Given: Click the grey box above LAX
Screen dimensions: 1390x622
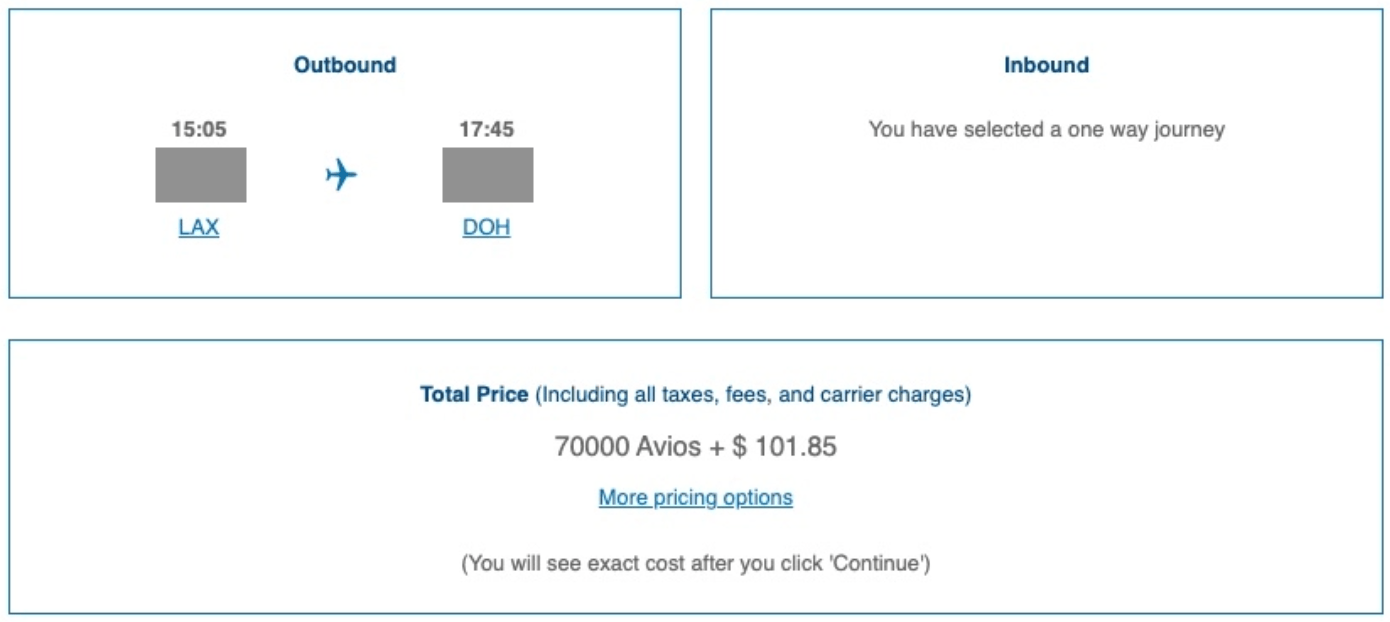Looking at the screenshot, I should [201, 175].
